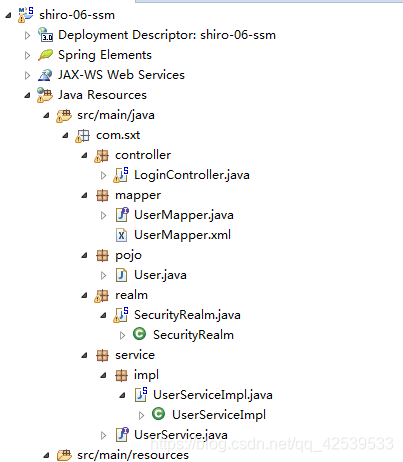Click the UserService.java interface icon
This screenshot has width=403, height=462.
(122, 435)
